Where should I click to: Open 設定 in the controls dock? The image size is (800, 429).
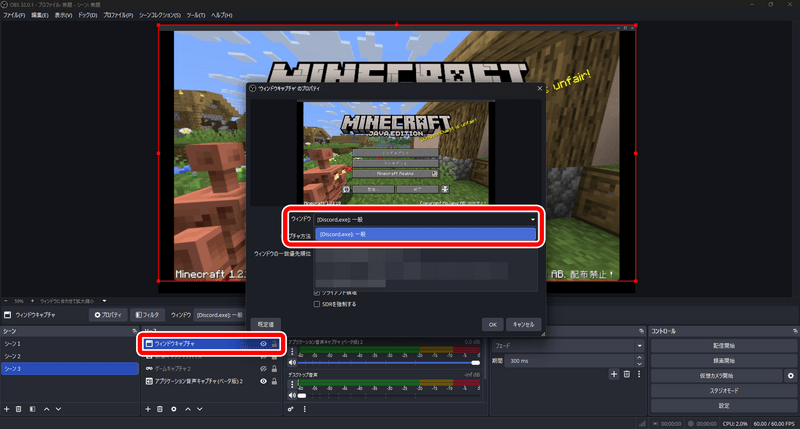point(723,406)
